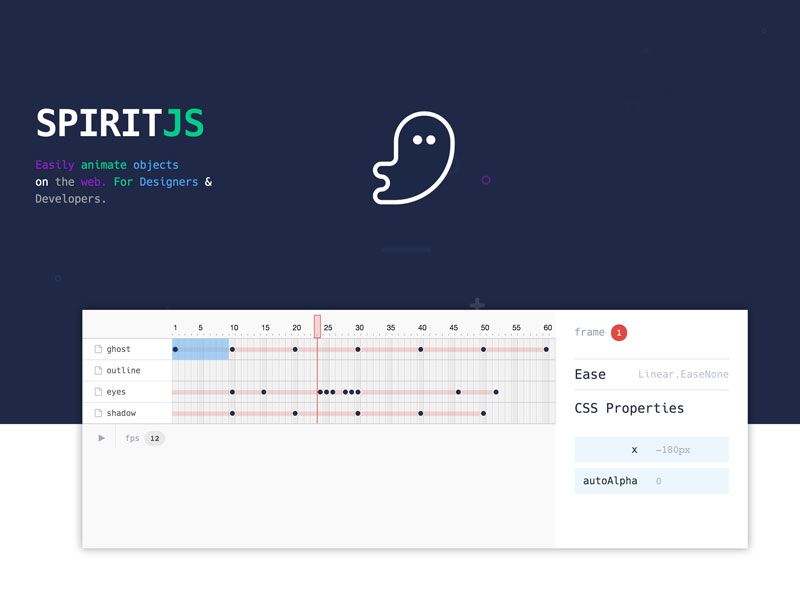Select the ghost layer file icon
Image resolution: width=800 pixels, height=600 pixels.
(x=98, y=349)
